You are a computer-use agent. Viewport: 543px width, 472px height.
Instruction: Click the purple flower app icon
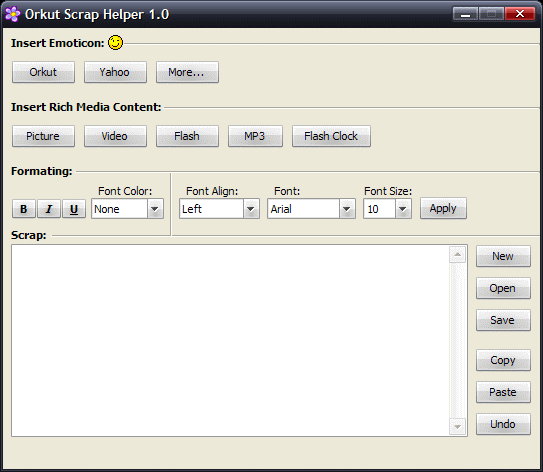point(12,14)
